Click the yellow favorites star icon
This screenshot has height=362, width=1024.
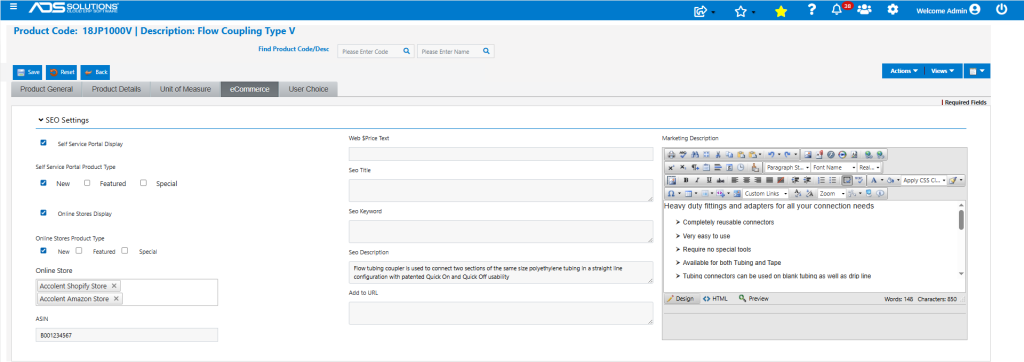pyautogui.click(x=781, y=10)
